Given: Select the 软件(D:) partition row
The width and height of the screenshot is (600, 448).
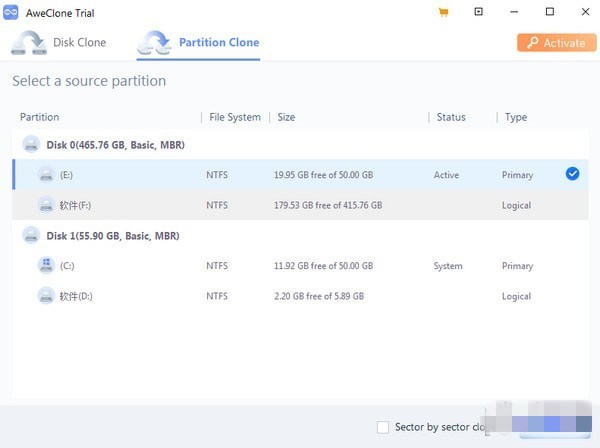Looking at the screenshot, I should (x=300, y=296).
